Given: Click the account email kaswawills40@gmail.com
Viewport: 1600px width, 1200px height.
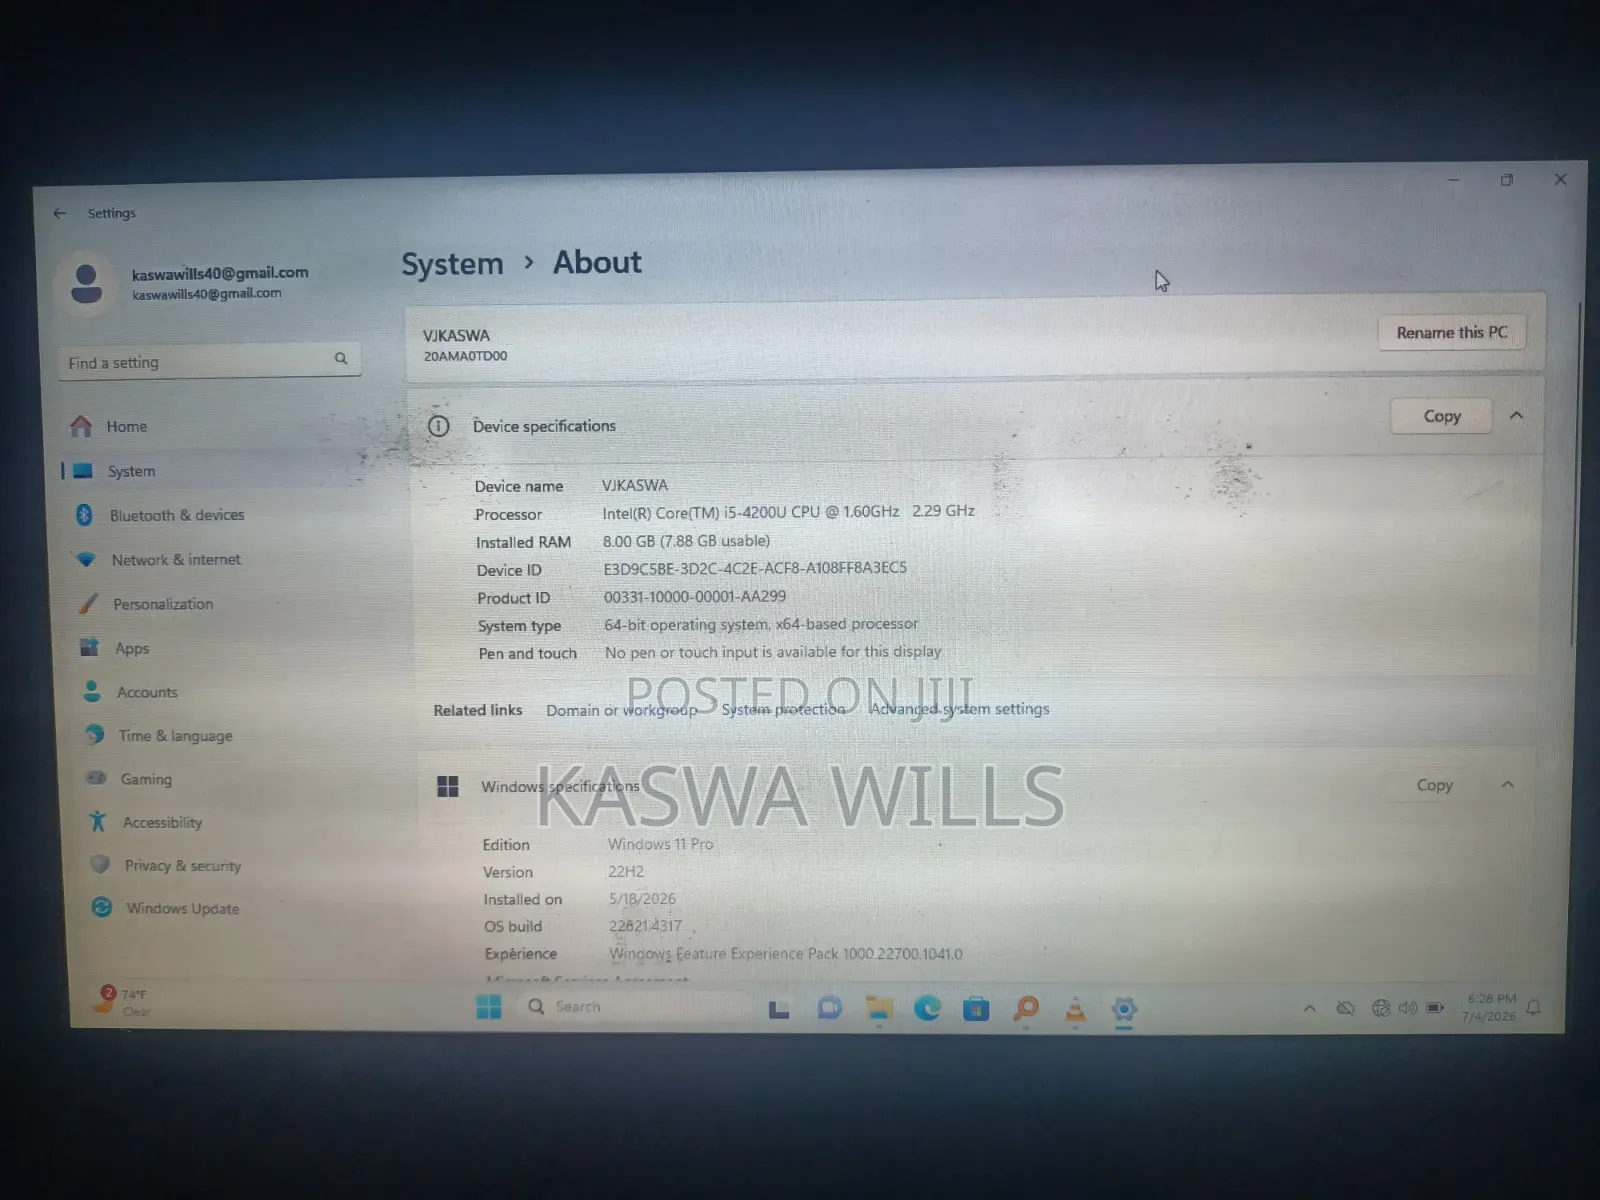Looking at the screenshot, I should pyautogui.click(x=220, y=273).
